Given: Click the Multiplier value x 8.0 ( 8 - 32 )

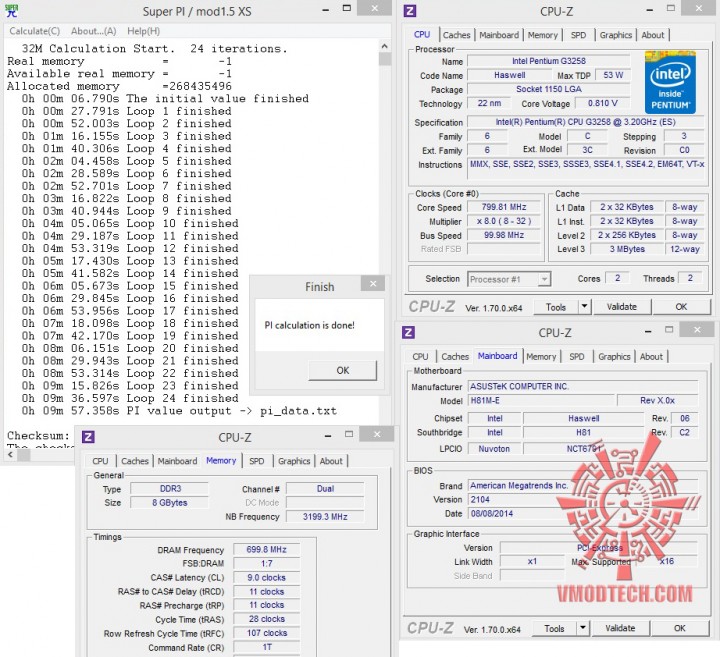Looking at the screenshot, I should (x=504, y=221).
